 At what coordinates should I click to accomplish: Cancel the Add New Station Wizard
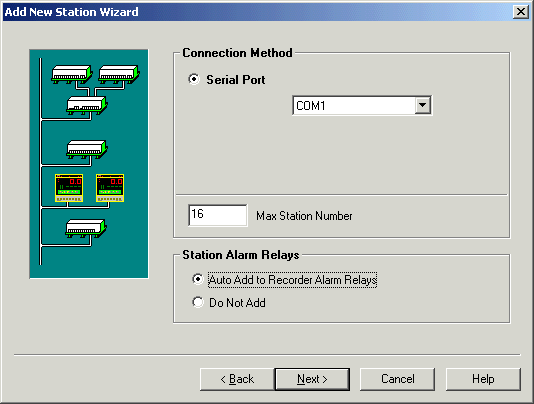tap(397, 379)
